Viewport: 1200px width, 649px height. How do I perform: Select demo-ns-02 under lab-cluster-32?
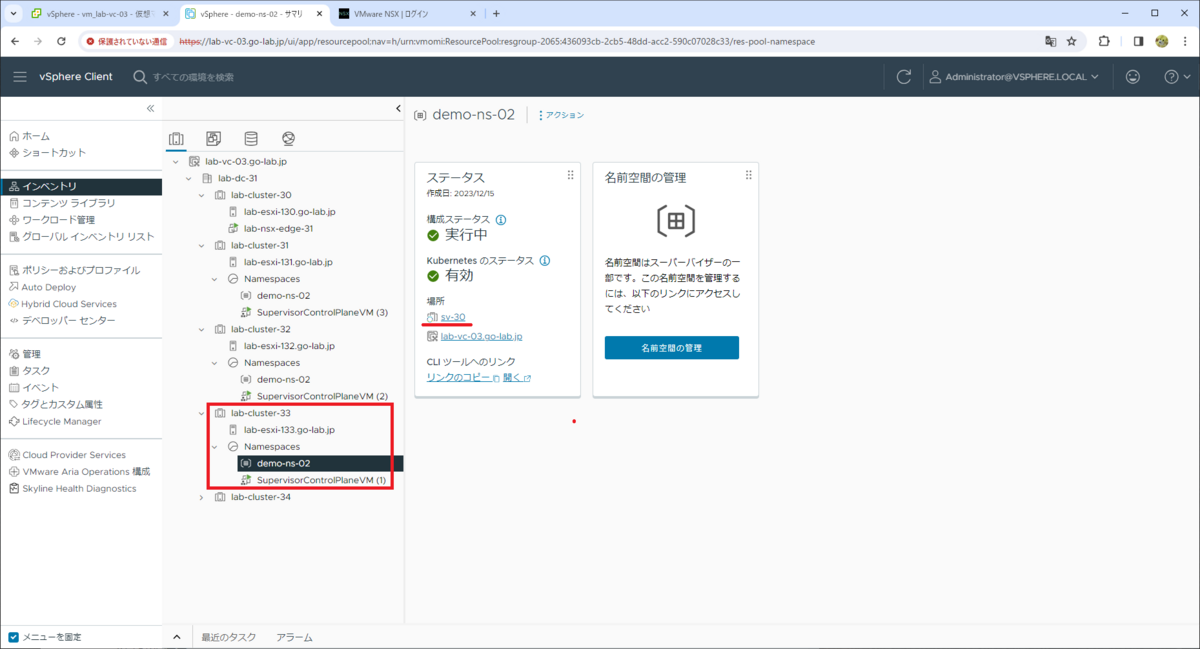click(x=283, y=379)
